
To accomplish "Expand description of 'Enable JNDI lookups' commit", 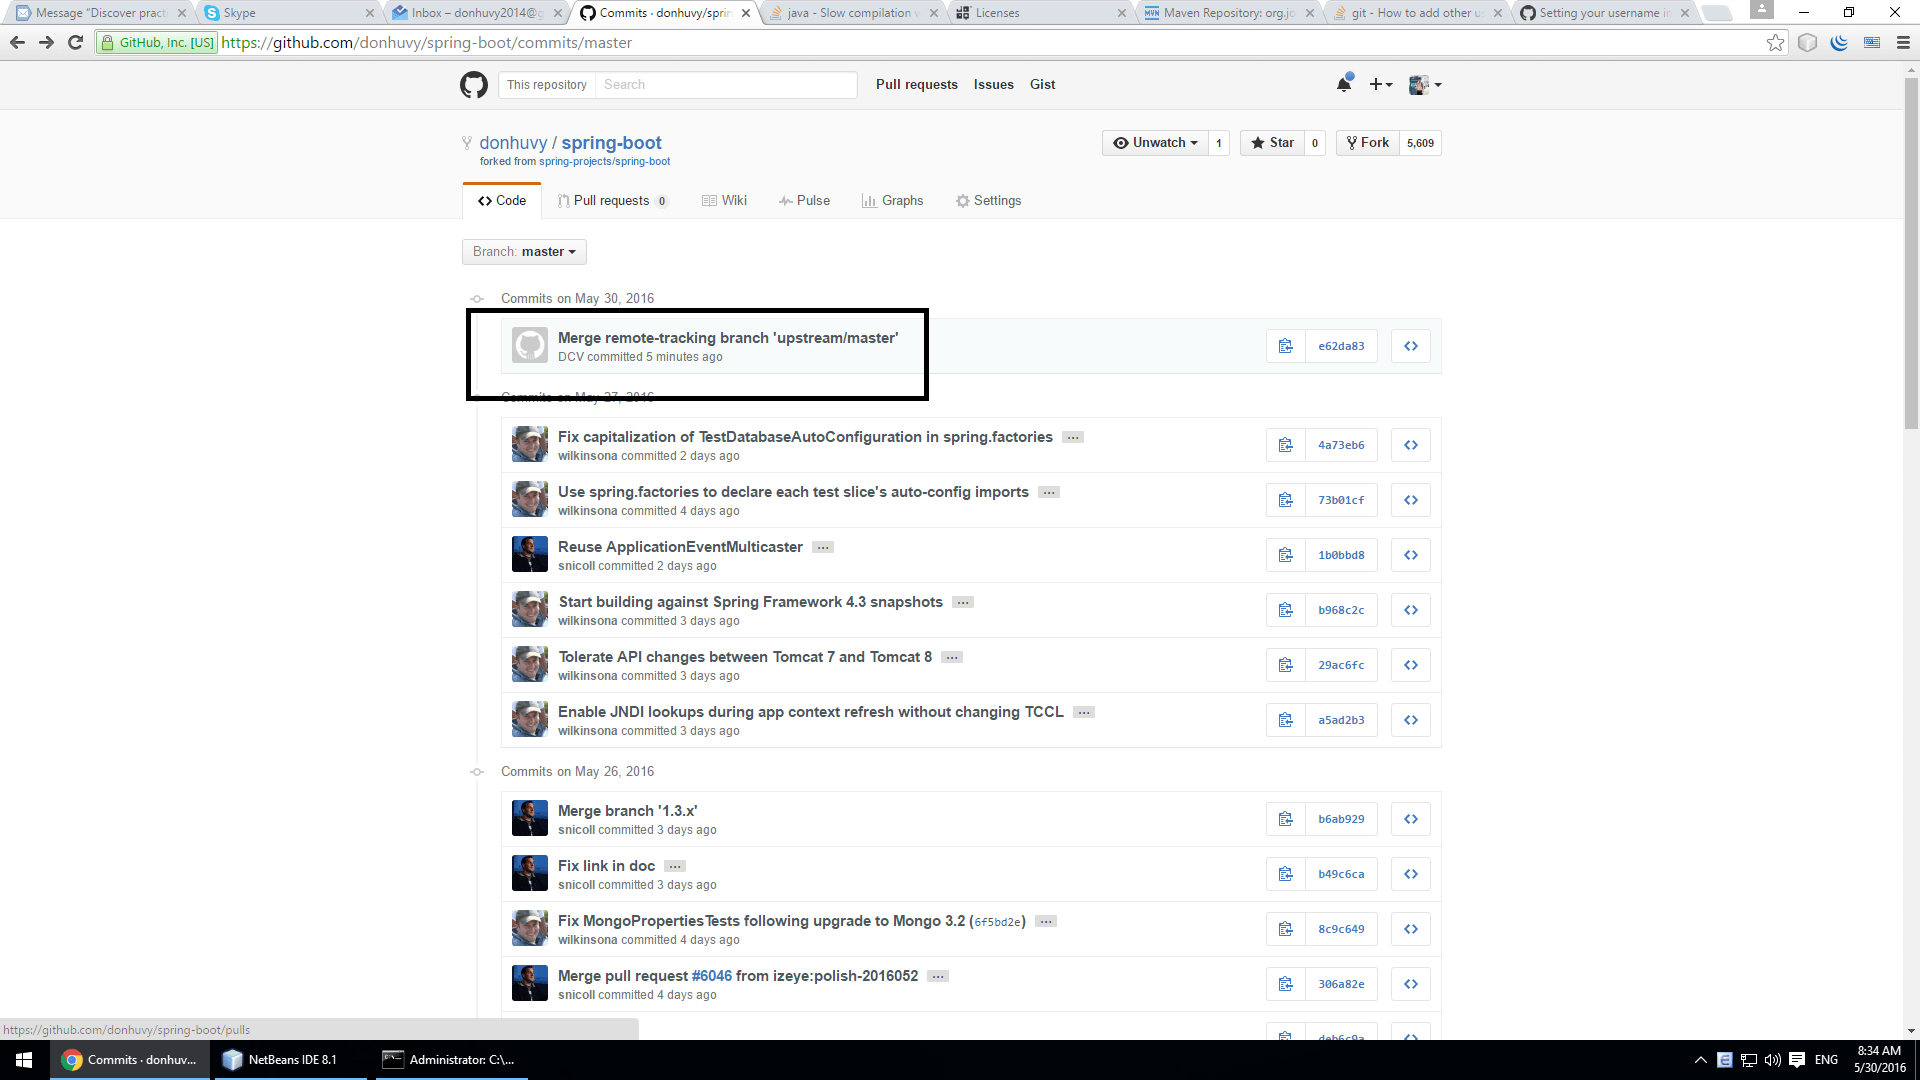I will [1084, 713].
